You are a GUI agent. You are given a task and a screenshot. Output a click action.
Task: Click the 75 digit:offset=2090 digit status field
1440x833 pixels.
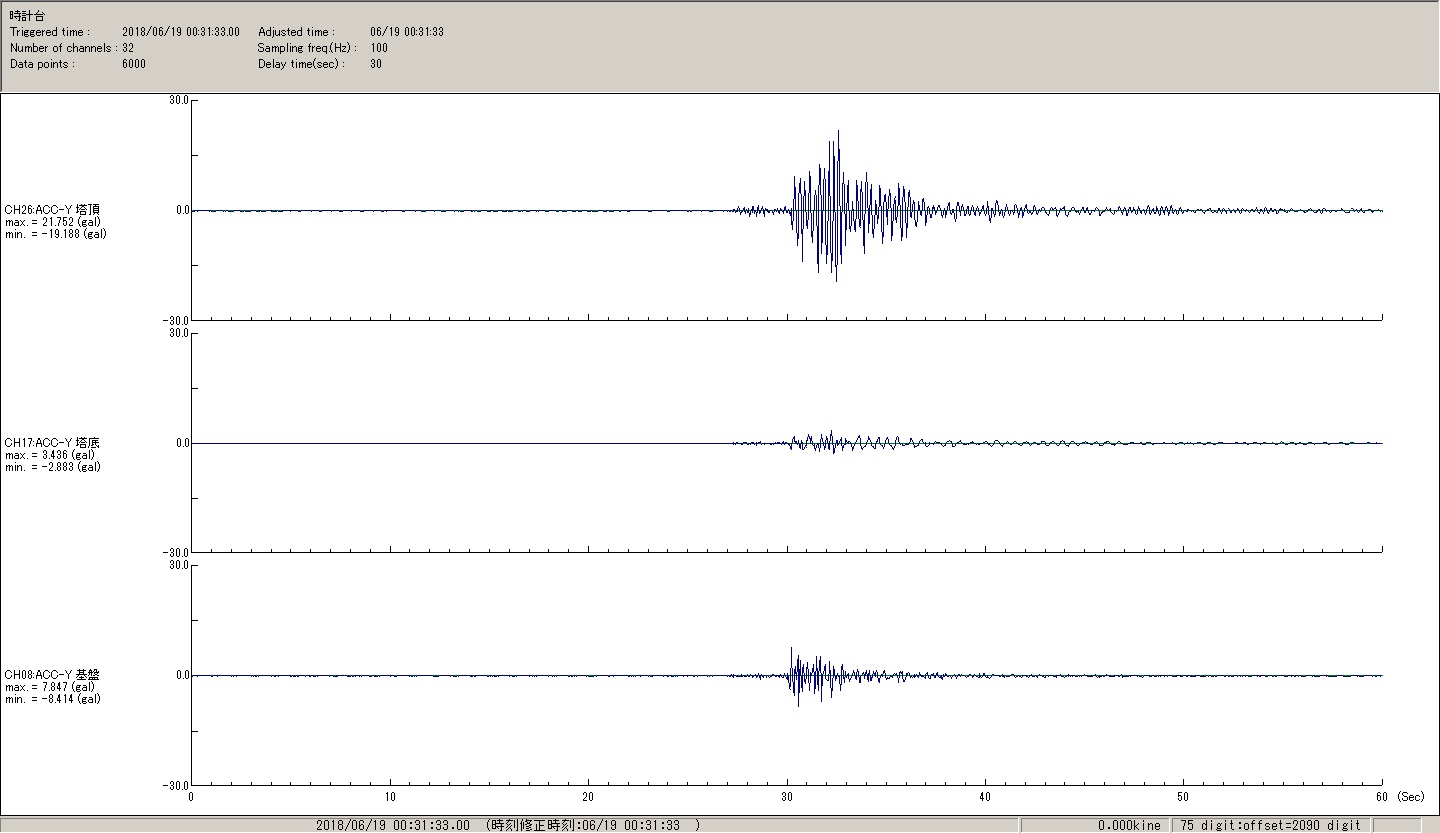pyautogui.click(x=1270, y=825)
